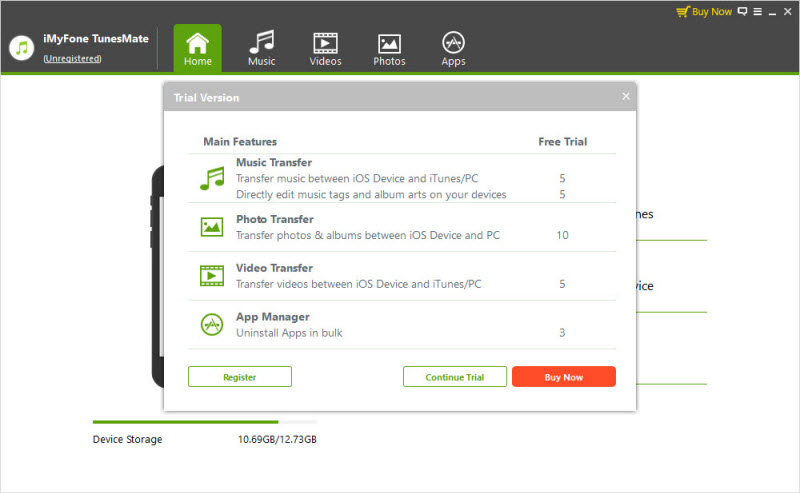This screenshot has width=800, height=493.
Task: Open the Home tab
Action: point(197,48)
